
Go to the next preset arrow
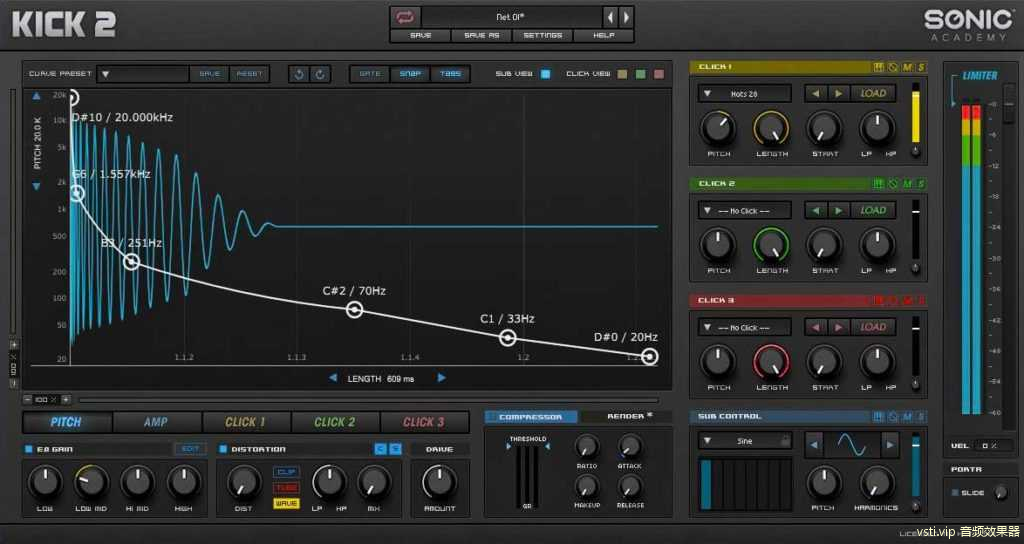[x=626, y=17]
